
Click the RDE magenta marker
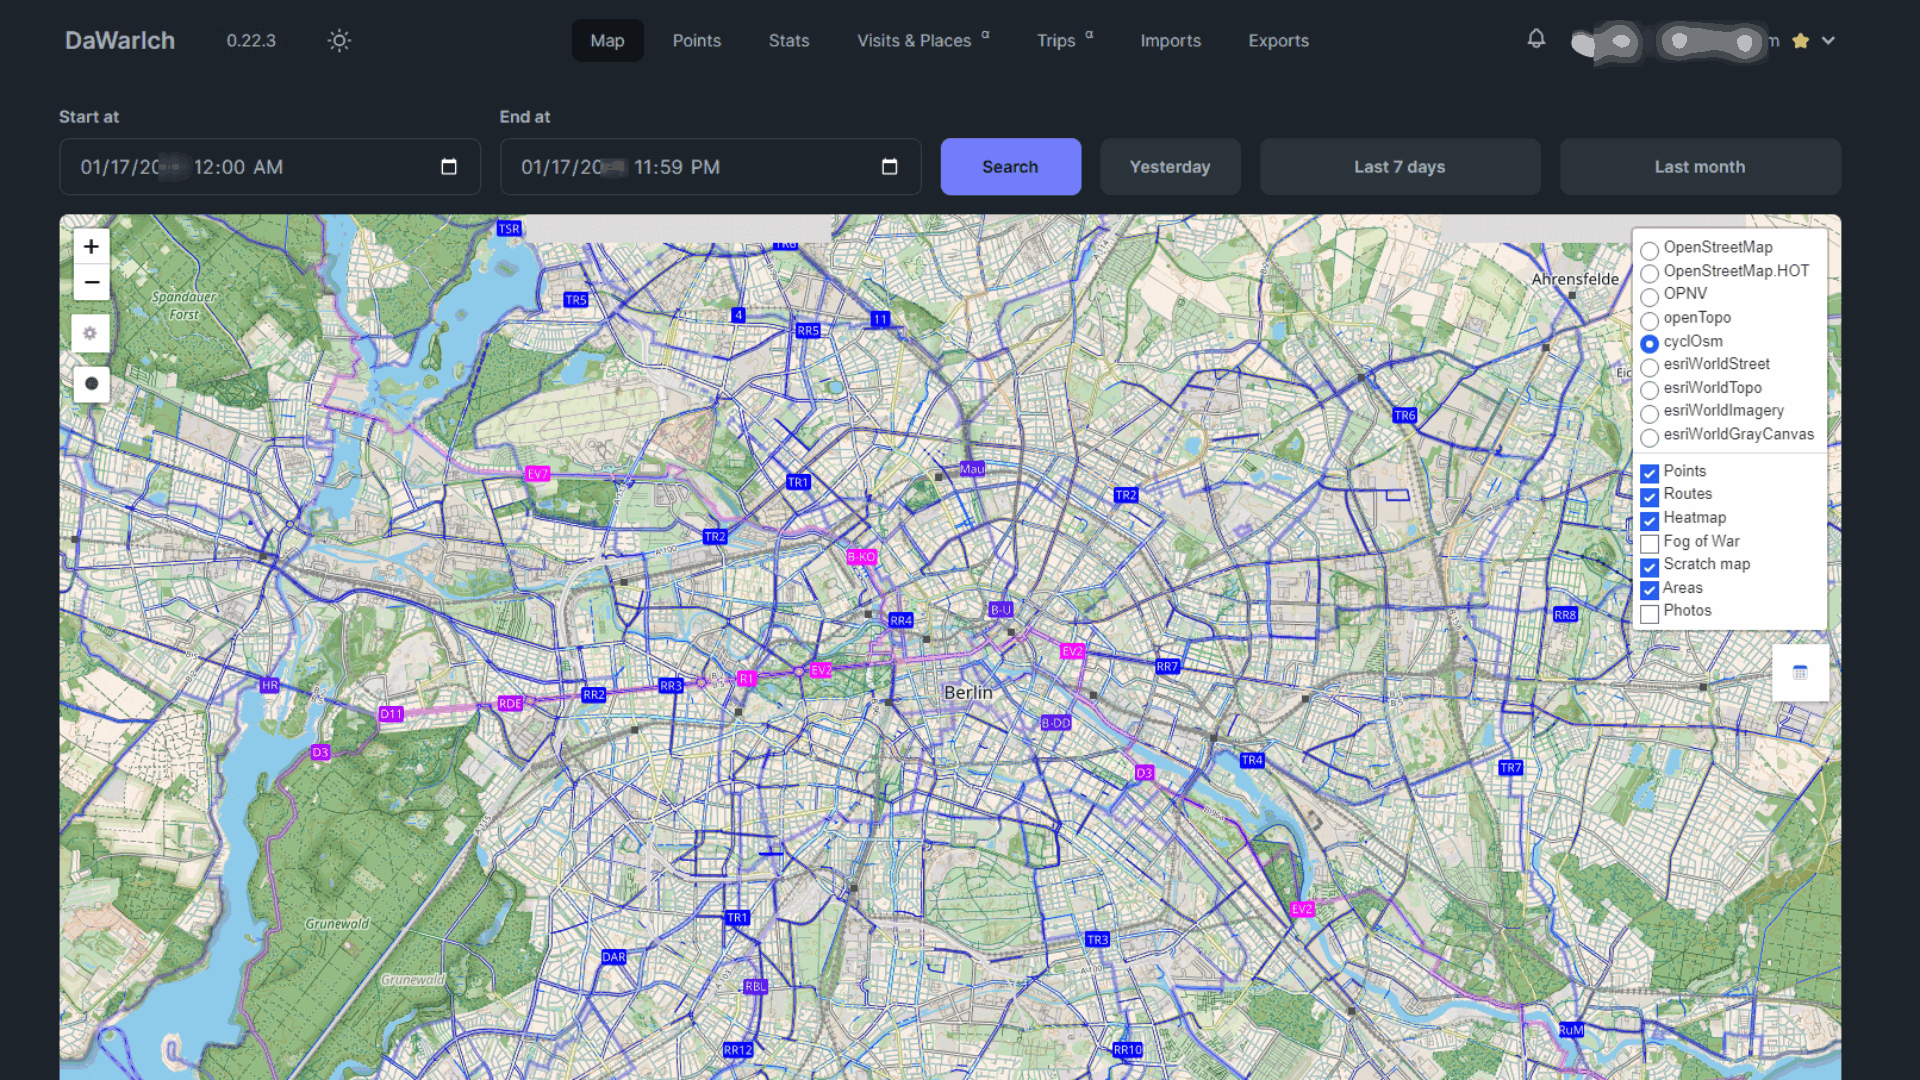click(x=510, y=704)
